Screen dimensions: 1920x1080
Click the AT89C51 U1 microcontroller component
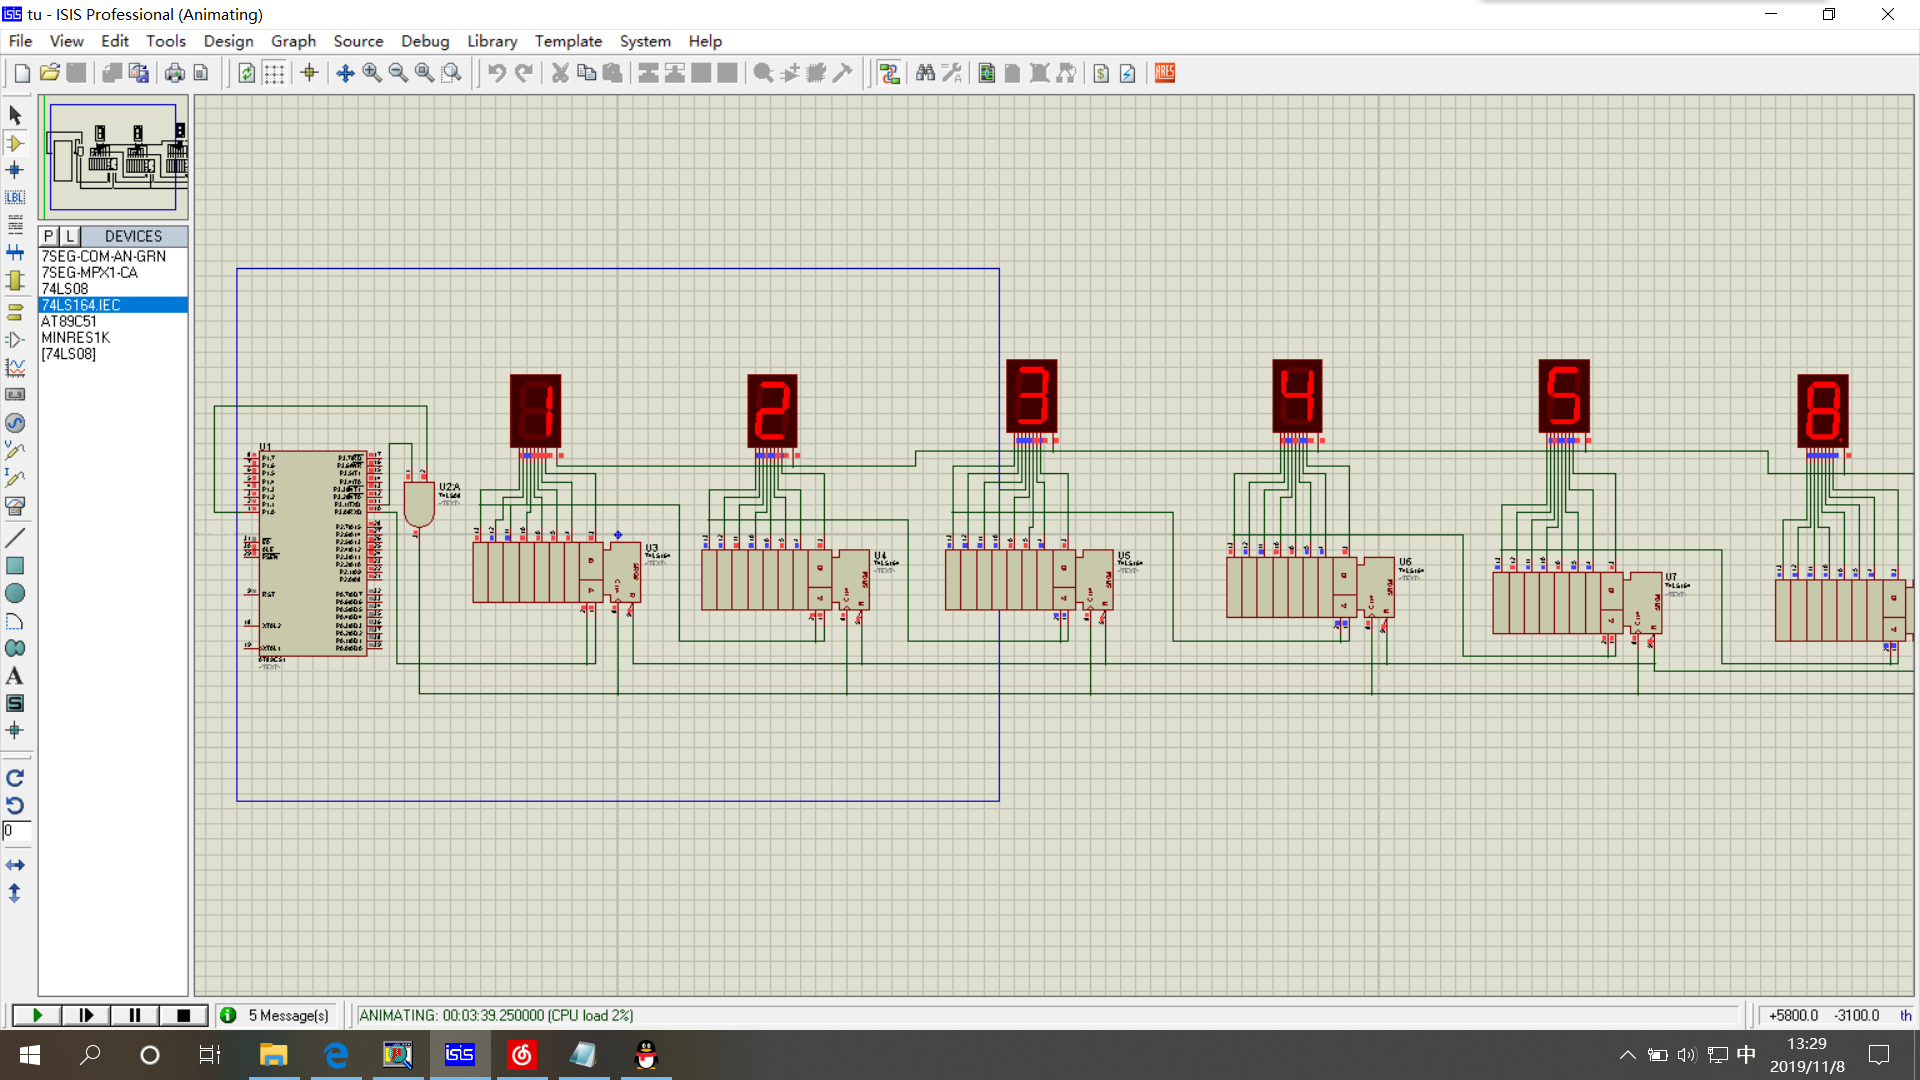pyautogui.click(x=313, y=553)
